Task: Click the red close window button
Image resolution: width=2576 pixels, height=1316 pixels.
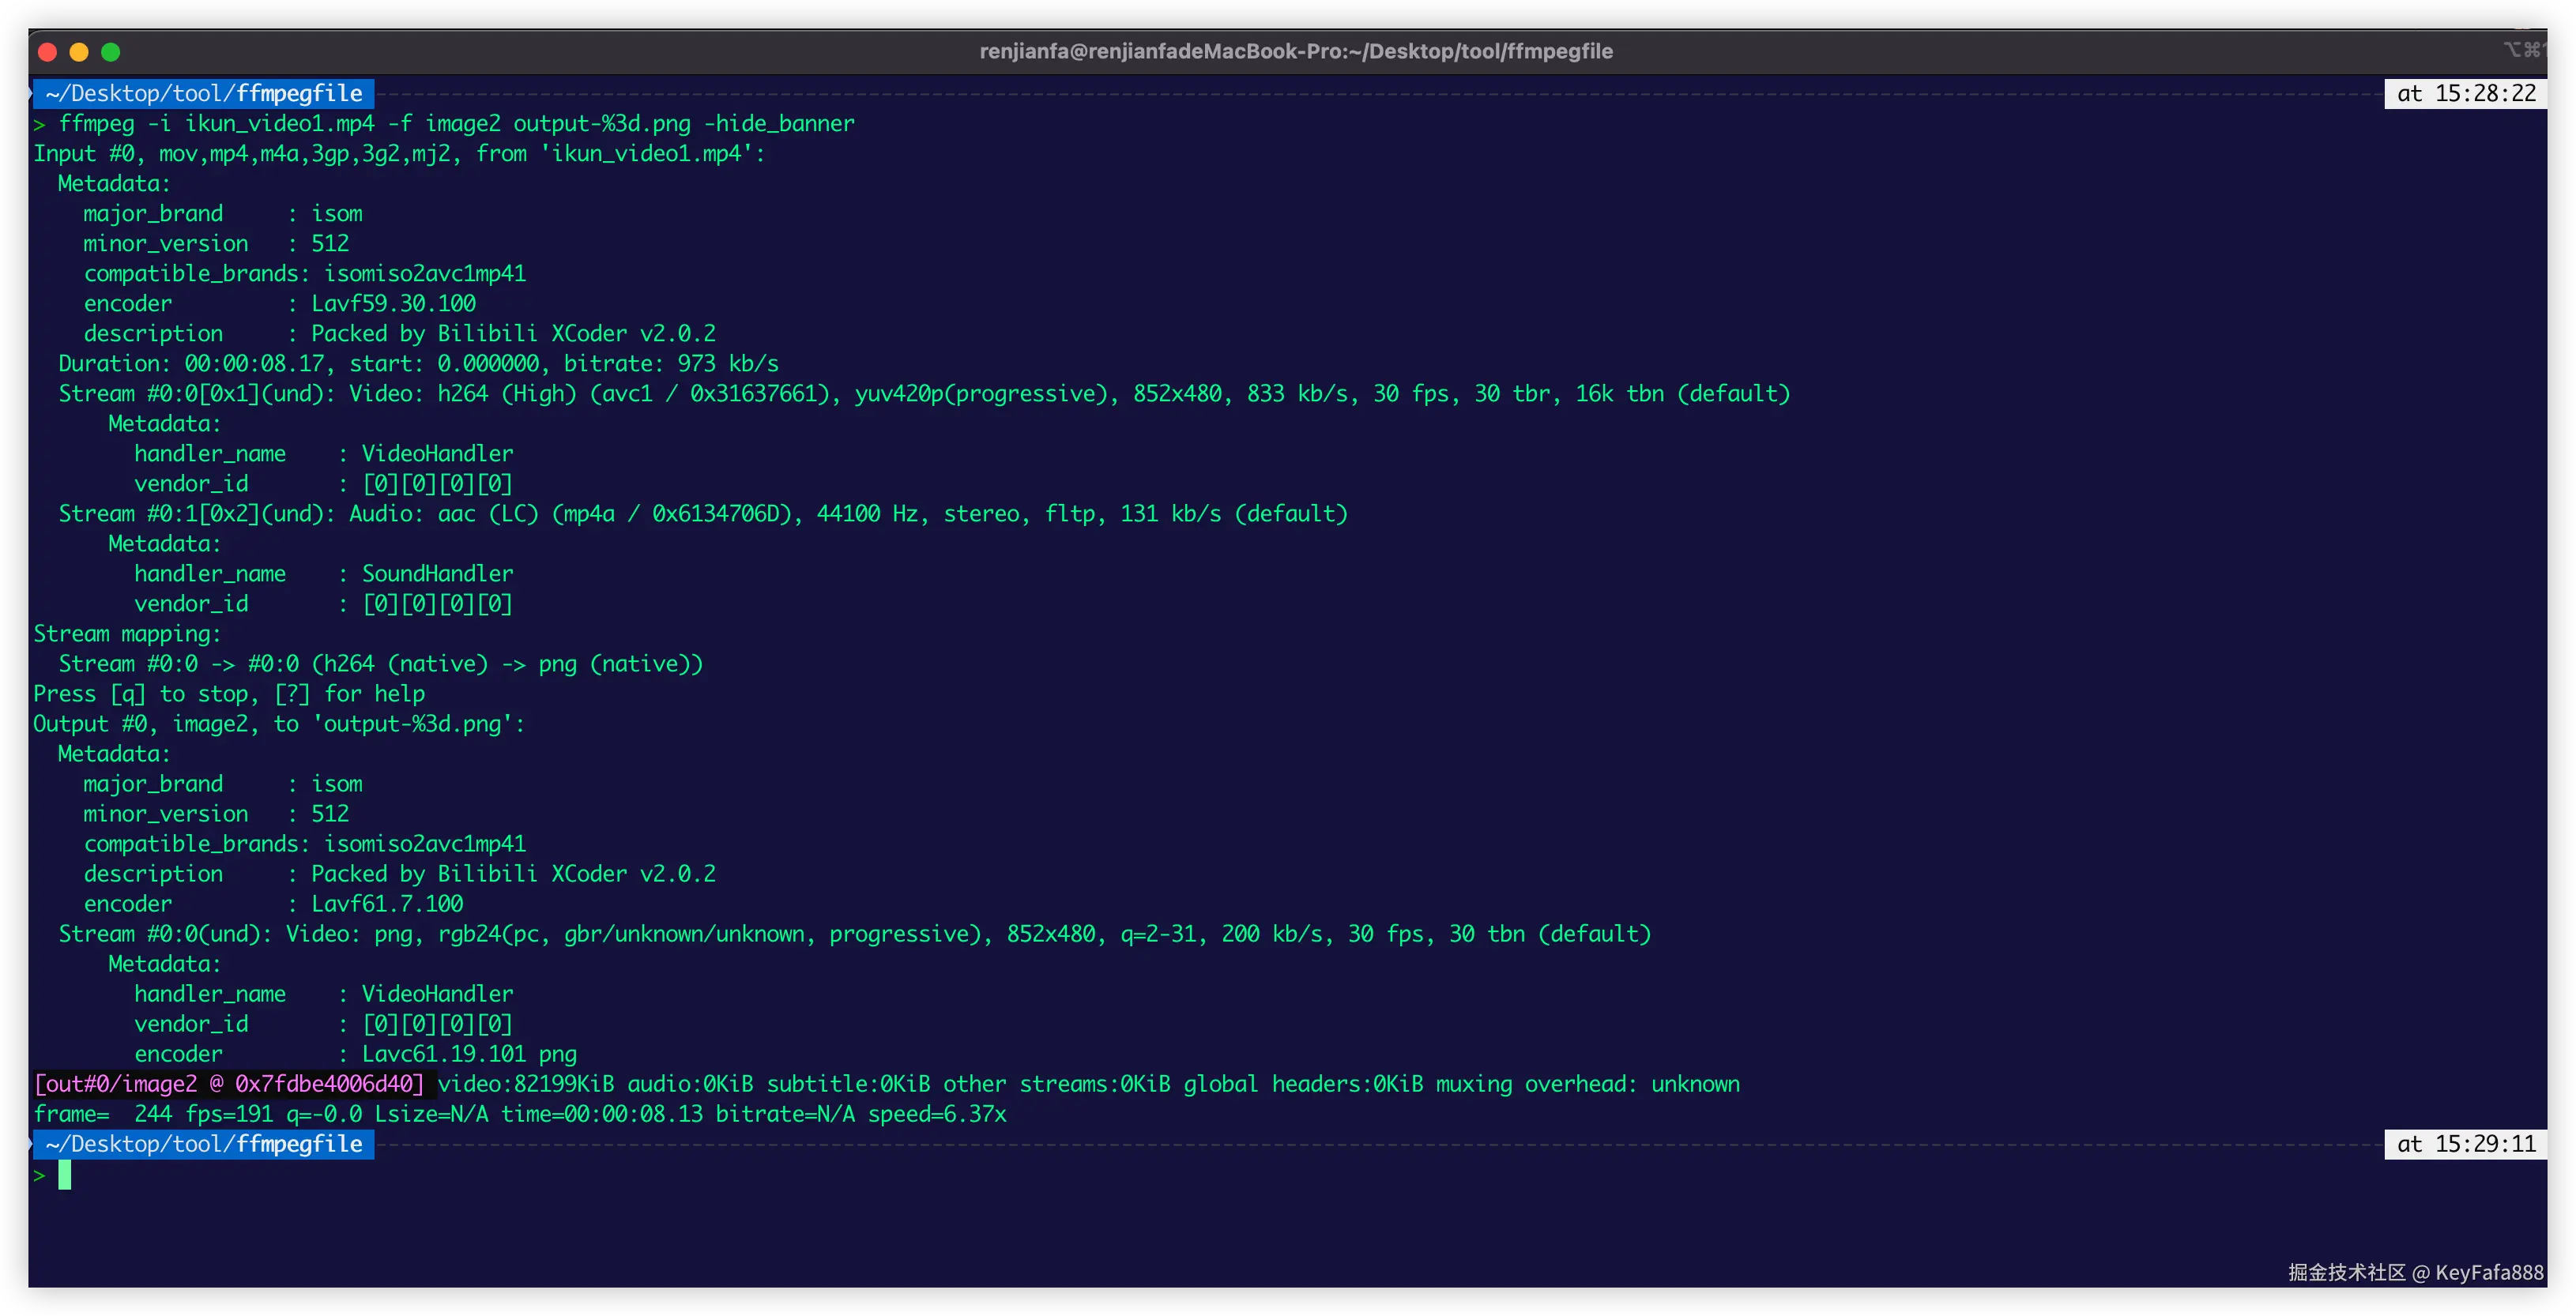Action: (x=47, y=52)
